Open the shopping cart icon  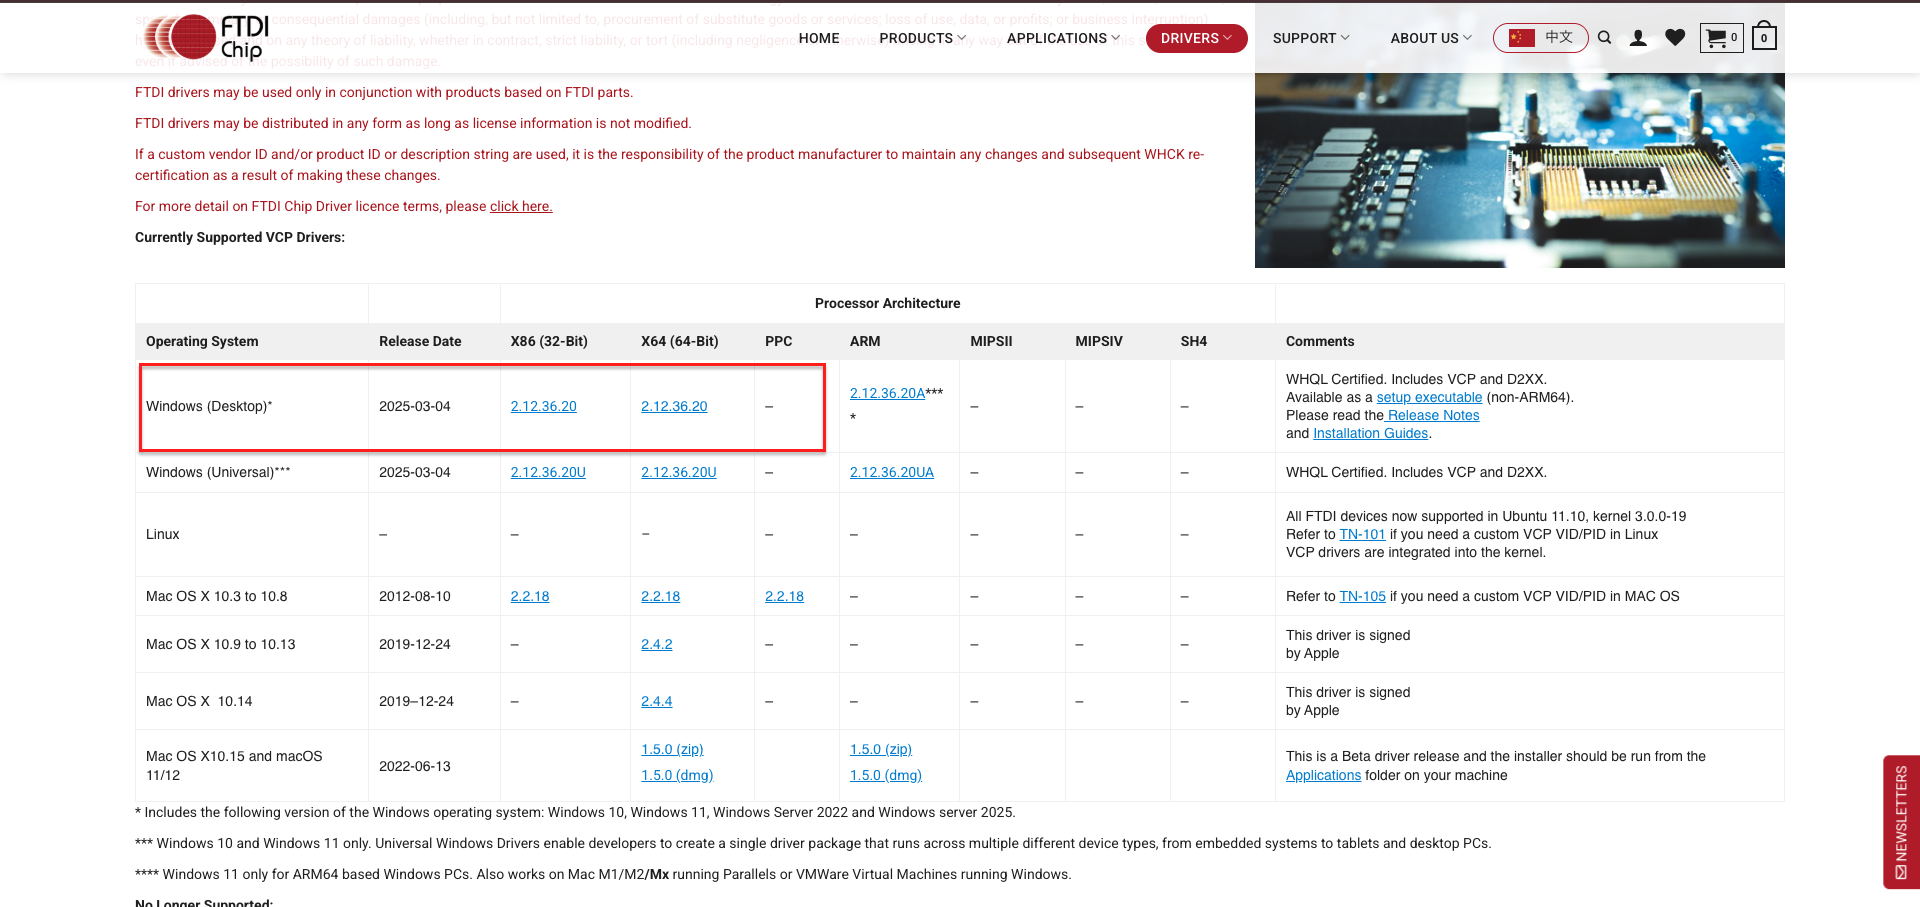[x=1721, y=38]
